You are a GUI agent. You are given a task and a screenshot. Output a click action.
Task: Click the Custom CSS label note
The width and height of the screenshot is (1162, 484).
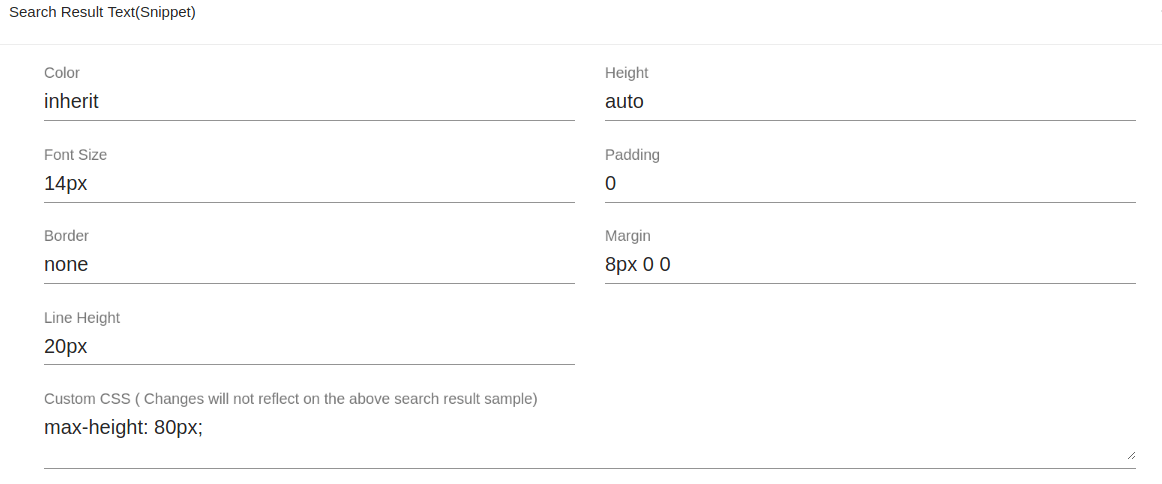[291, 399]
